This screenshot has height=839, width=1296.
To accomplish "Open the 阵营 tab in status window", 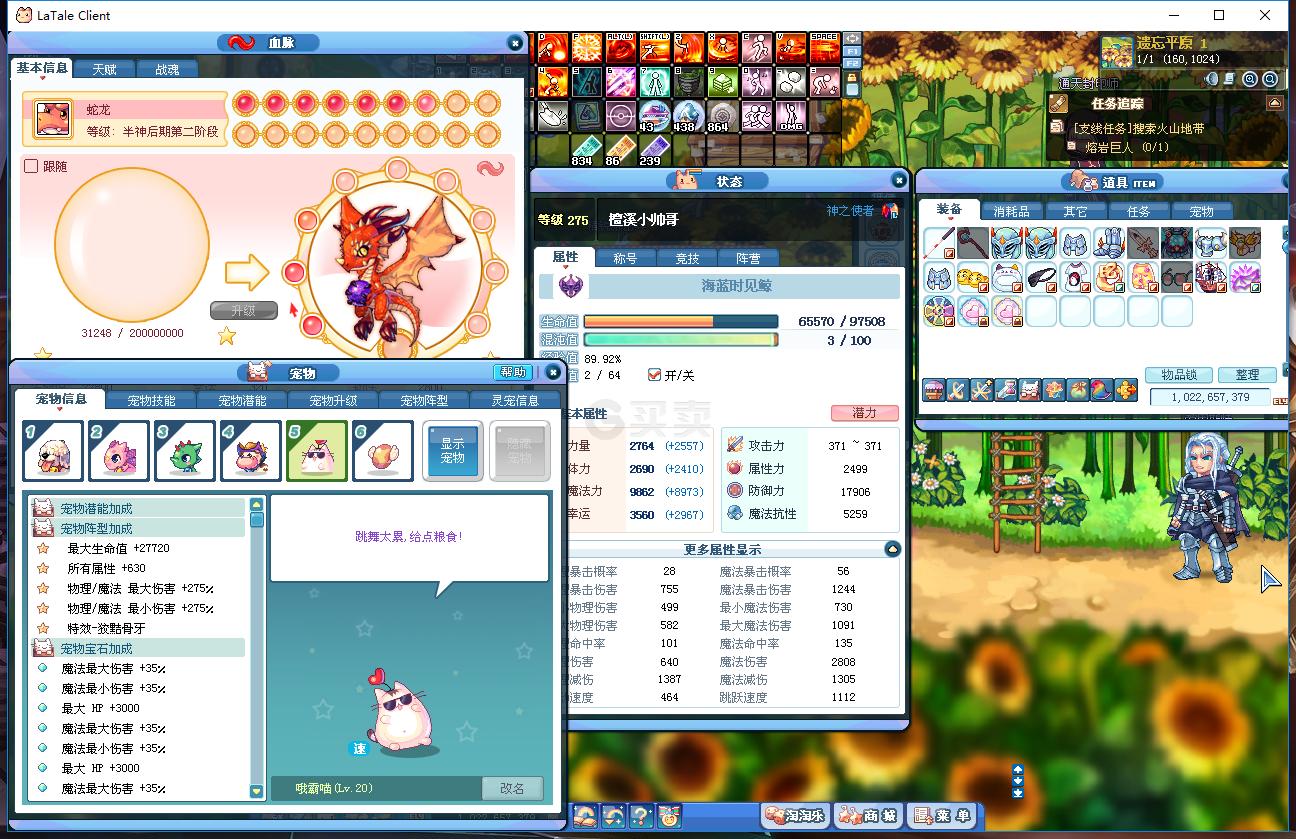I will (x=748, y=258).
